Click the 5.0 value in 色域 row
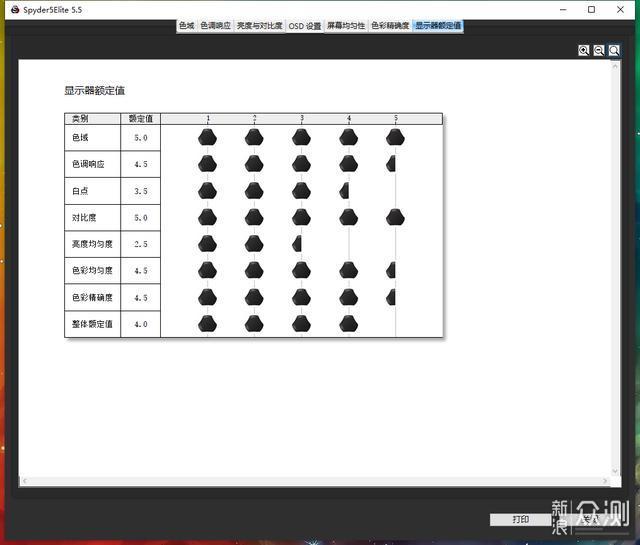The height and width of the screenshot is (545, 640). tap(141, 138)
